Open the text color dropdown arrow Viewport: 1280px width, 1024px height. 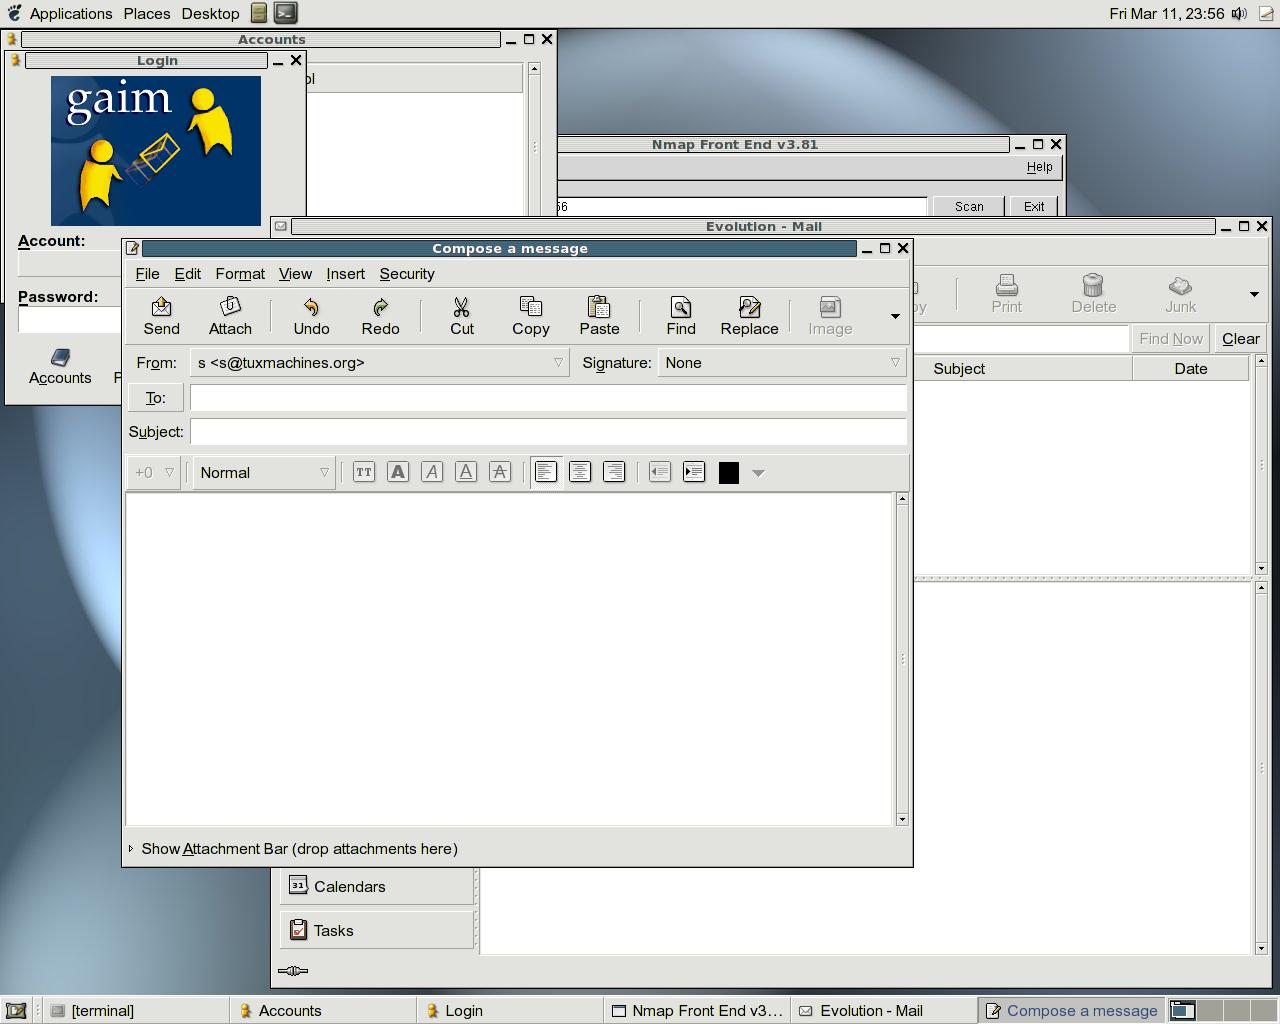click(758, 473)
